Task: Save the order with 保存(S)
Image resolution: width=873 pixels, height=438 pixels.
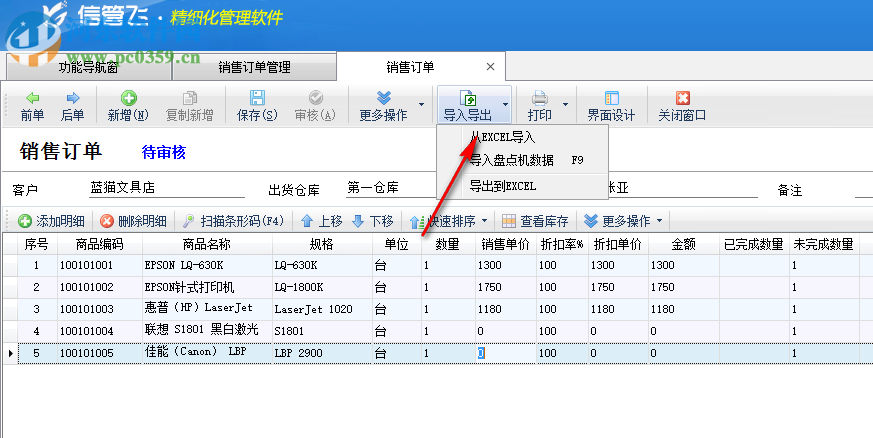Action: point(257,106)
